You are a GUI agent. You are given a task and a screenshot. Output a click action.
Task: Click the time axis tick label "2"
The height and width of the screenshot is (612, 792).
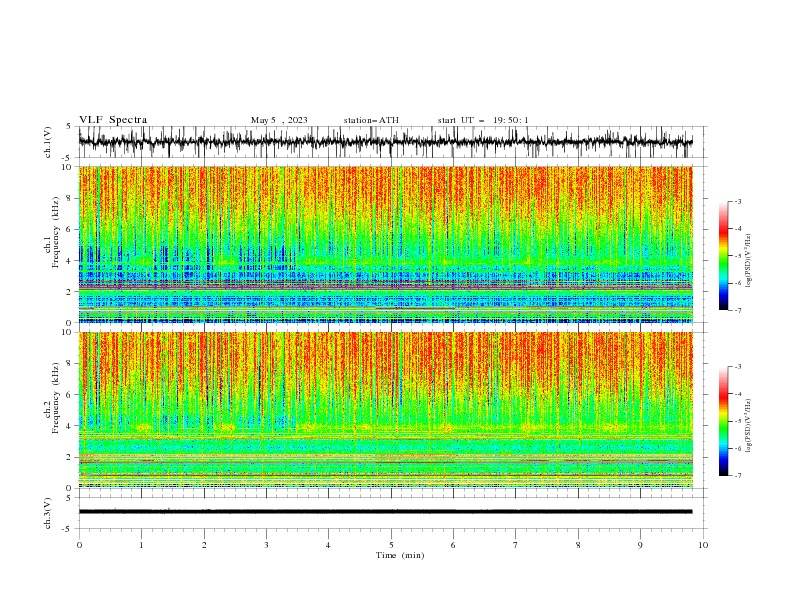(x=204, y=545)
